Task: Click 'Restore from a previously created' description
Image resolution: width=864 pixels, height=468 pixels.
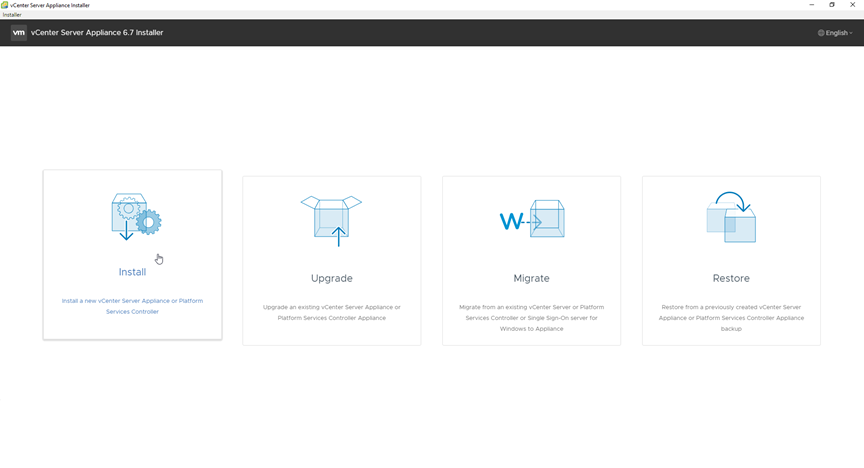Action: pos(731,318)
